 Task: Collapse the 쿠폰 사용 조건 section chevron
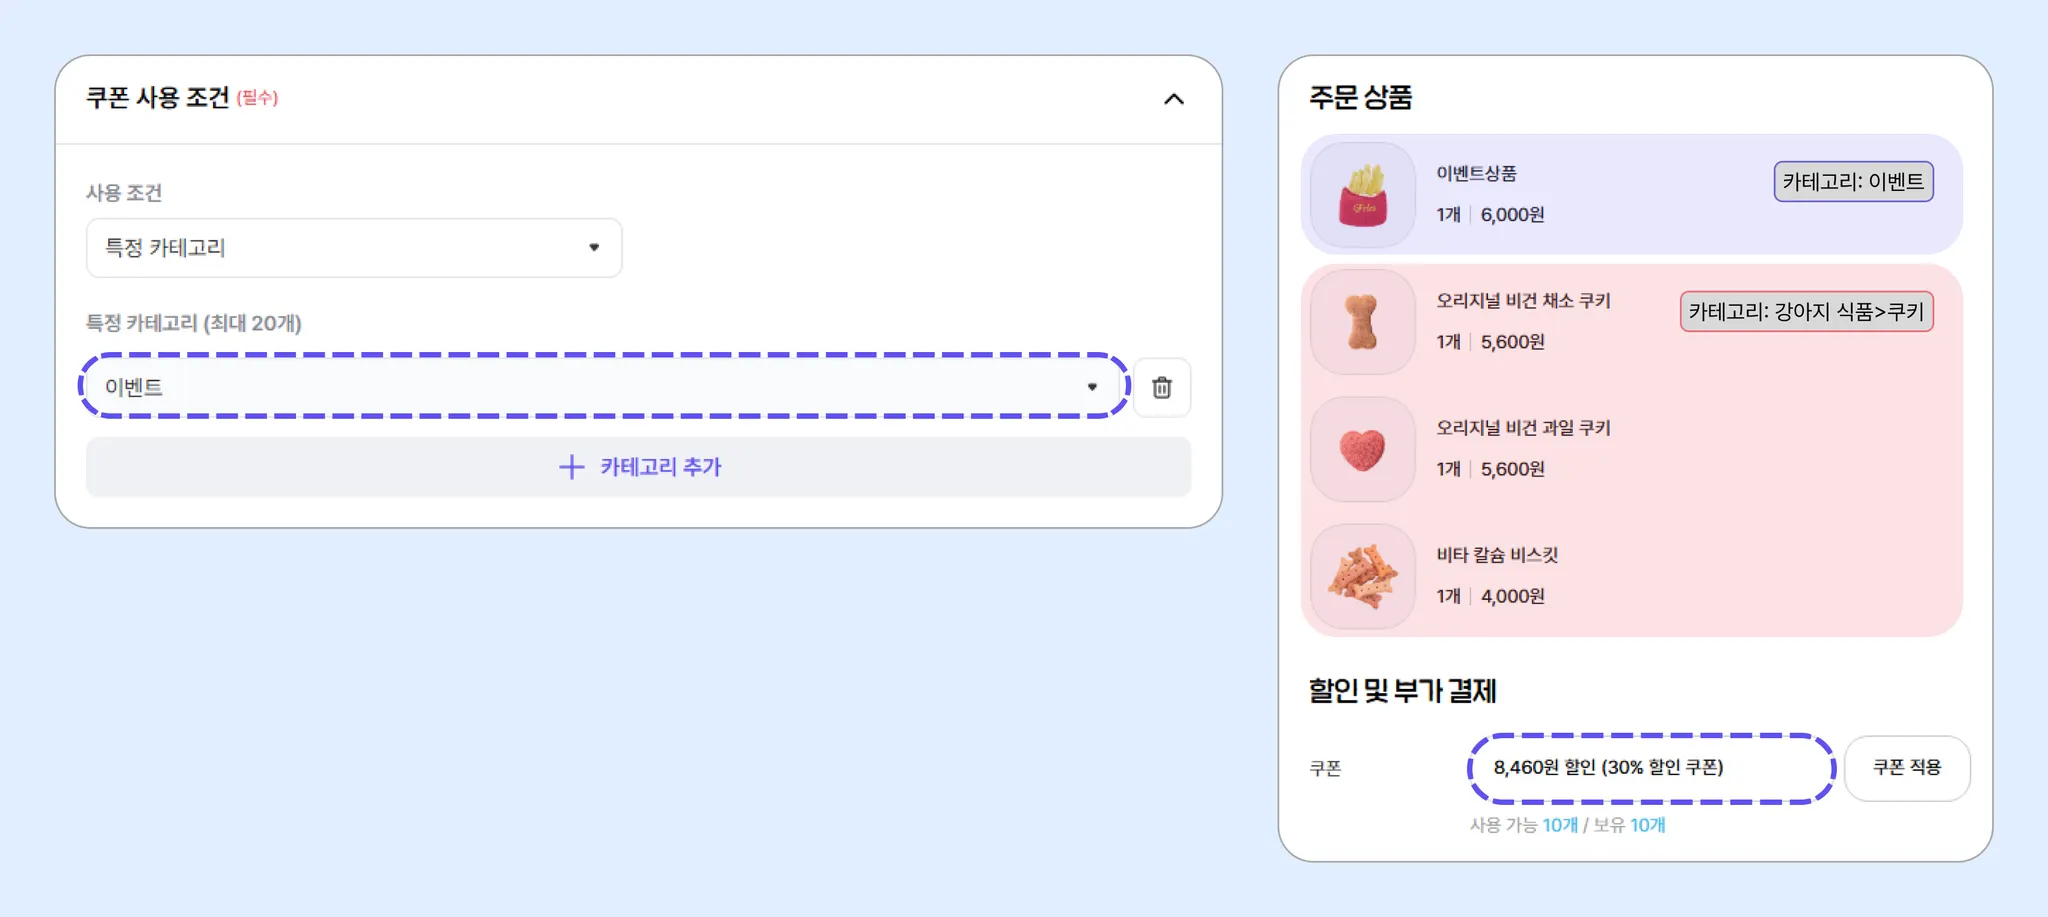pos(1174,99)
